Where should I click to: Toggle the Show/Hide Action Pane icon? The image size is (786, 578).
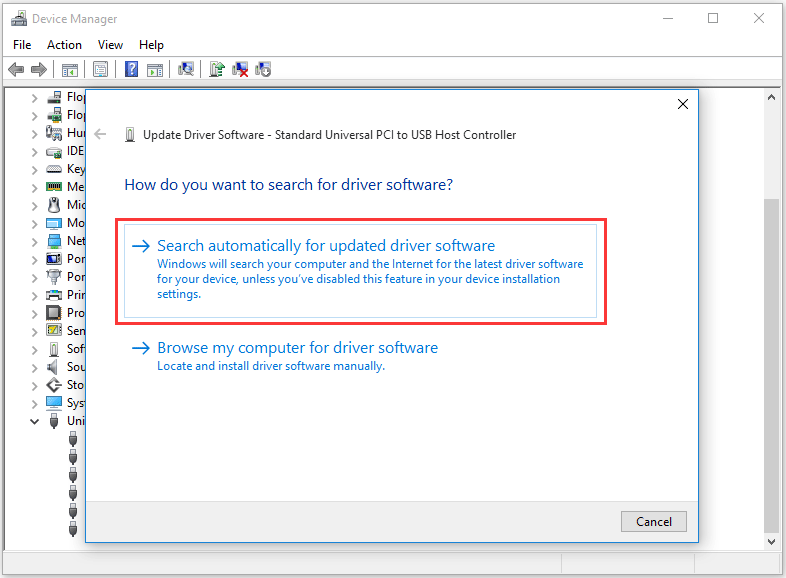tap(155, 70)
